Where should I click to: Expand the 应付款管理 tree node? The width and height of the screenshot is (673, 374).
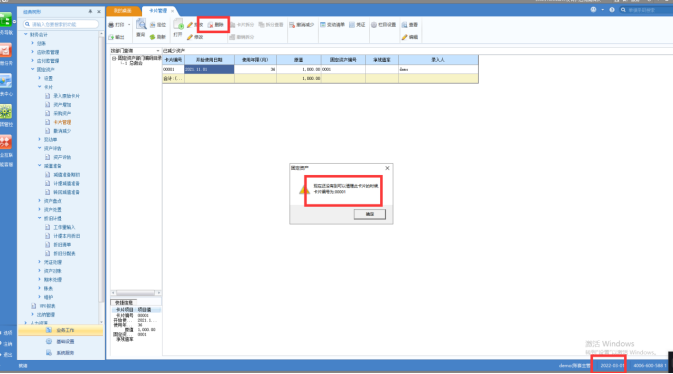click(x=33, y=61)
